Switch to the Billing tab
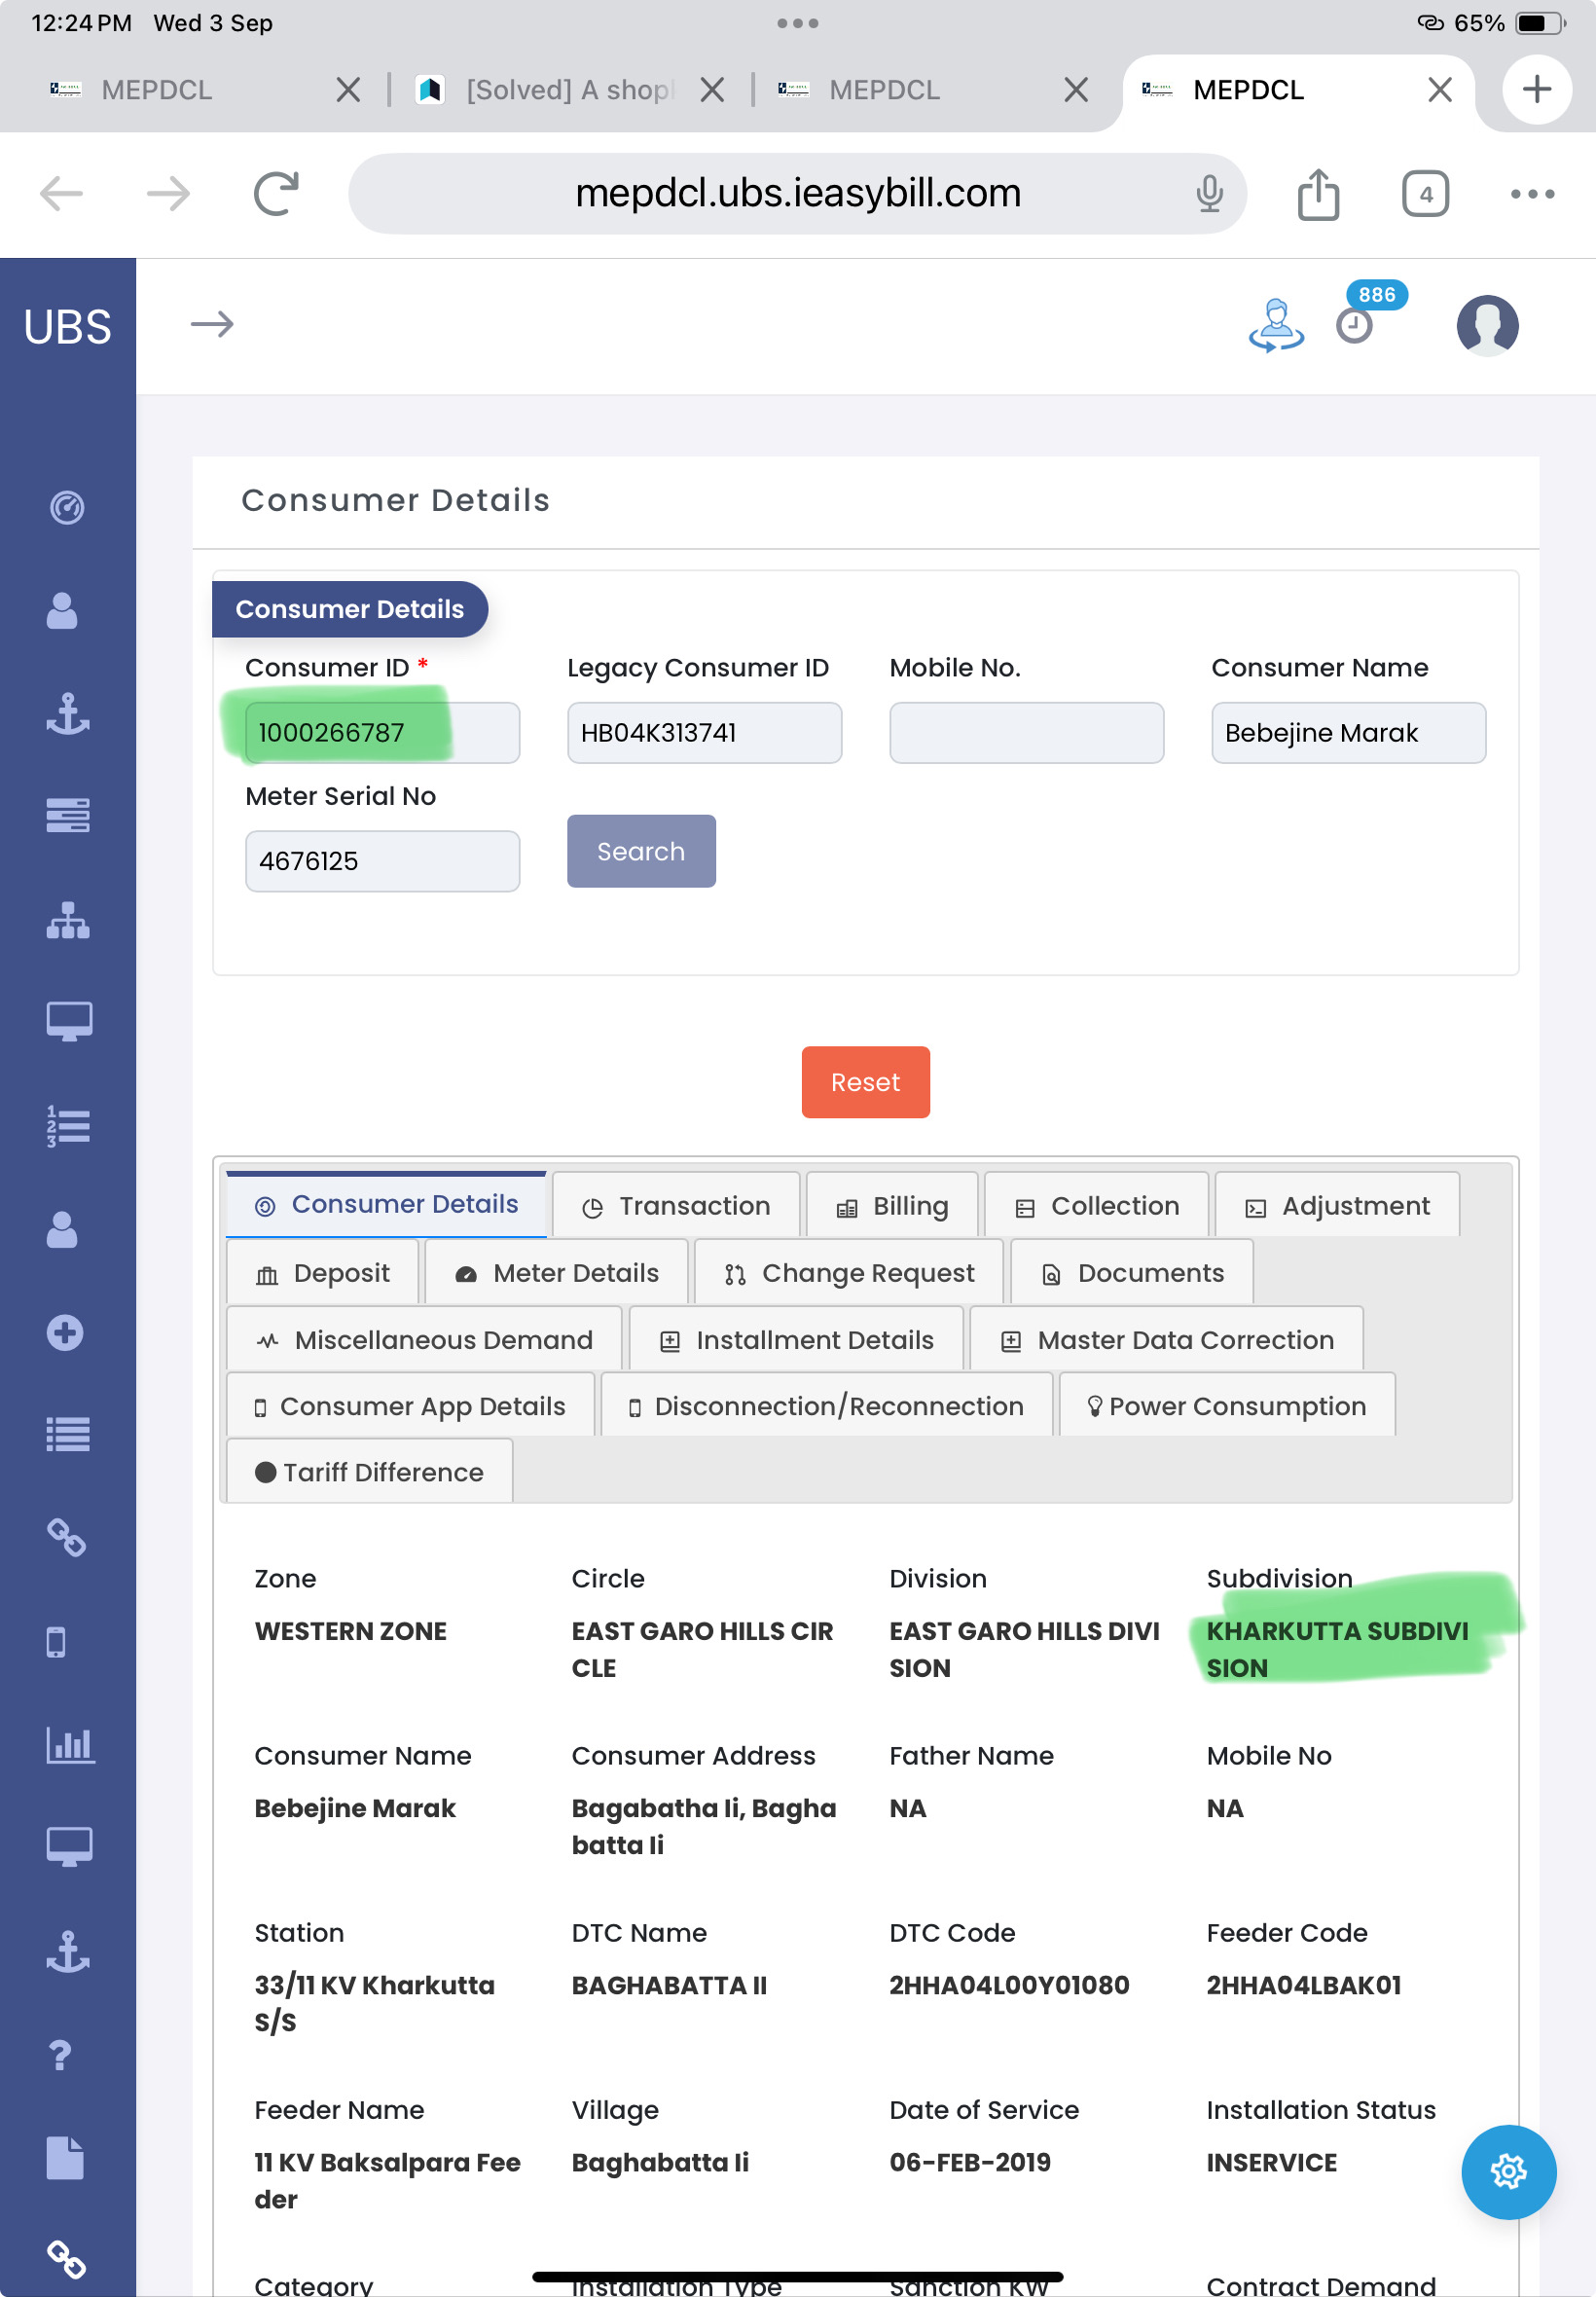 [x=892, y=1206]
